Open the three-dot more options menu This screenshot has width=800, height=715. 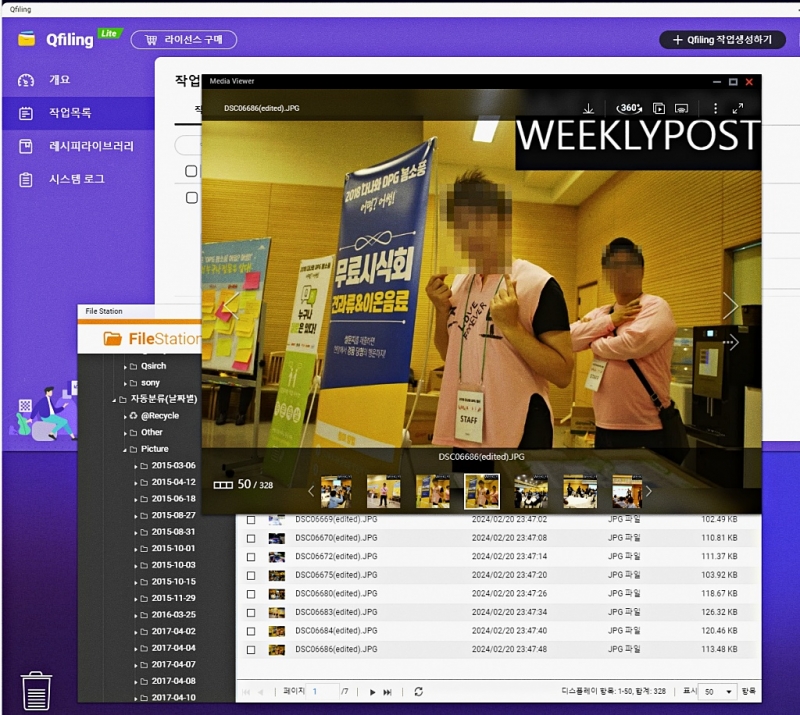(715, 108)
